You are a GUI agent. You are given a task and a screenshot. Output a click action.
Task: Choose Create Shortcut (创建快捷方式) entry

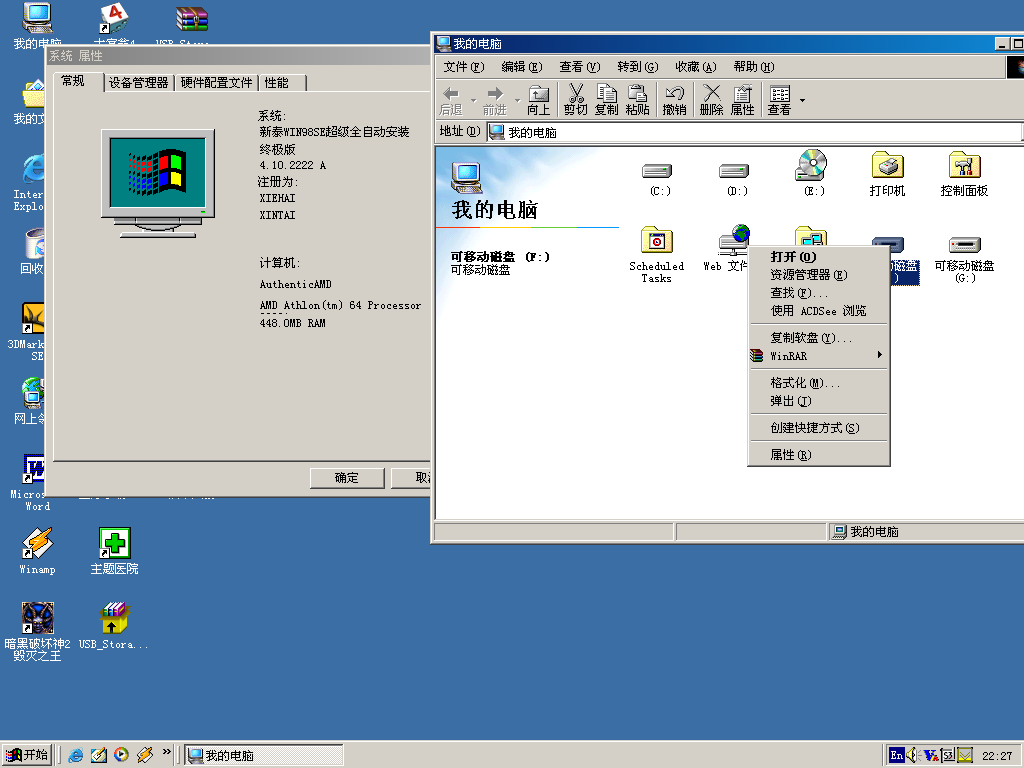818,428
